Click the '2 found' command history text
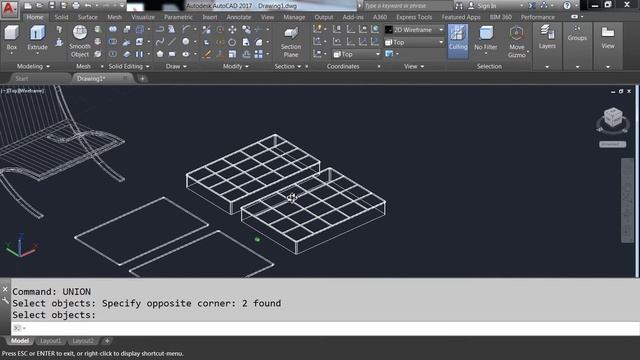This screenshot has width=640, height=360. point(262,303)
